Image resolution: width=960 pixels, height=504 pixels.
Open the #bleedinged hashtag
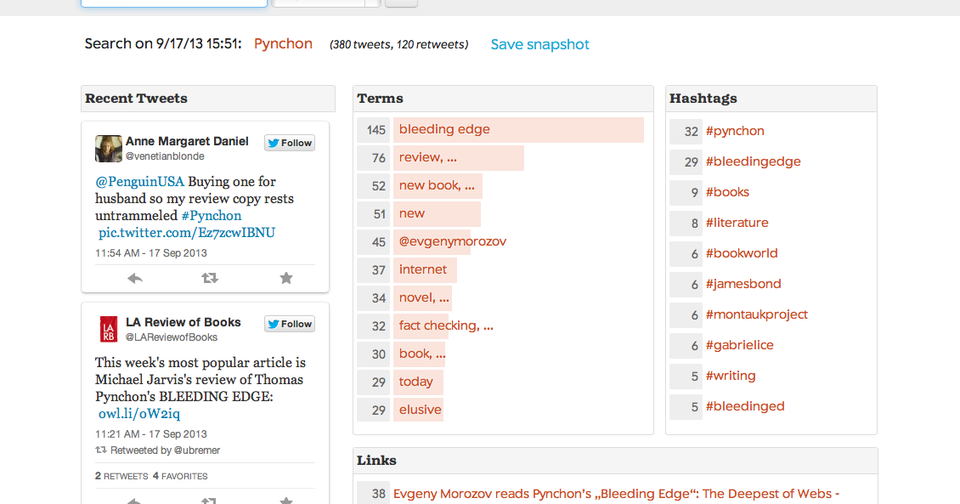pyautogui.click(x=745, y=407)
